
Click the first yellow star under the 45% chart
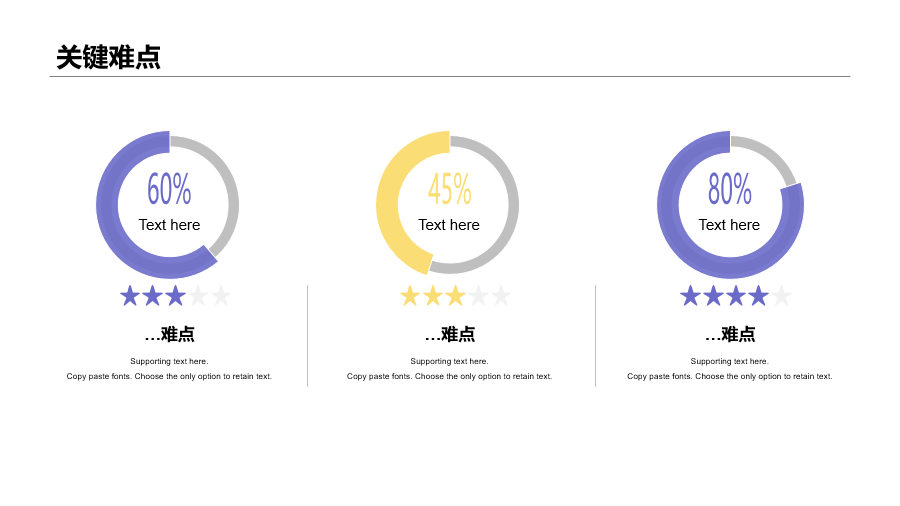point(410,296)
